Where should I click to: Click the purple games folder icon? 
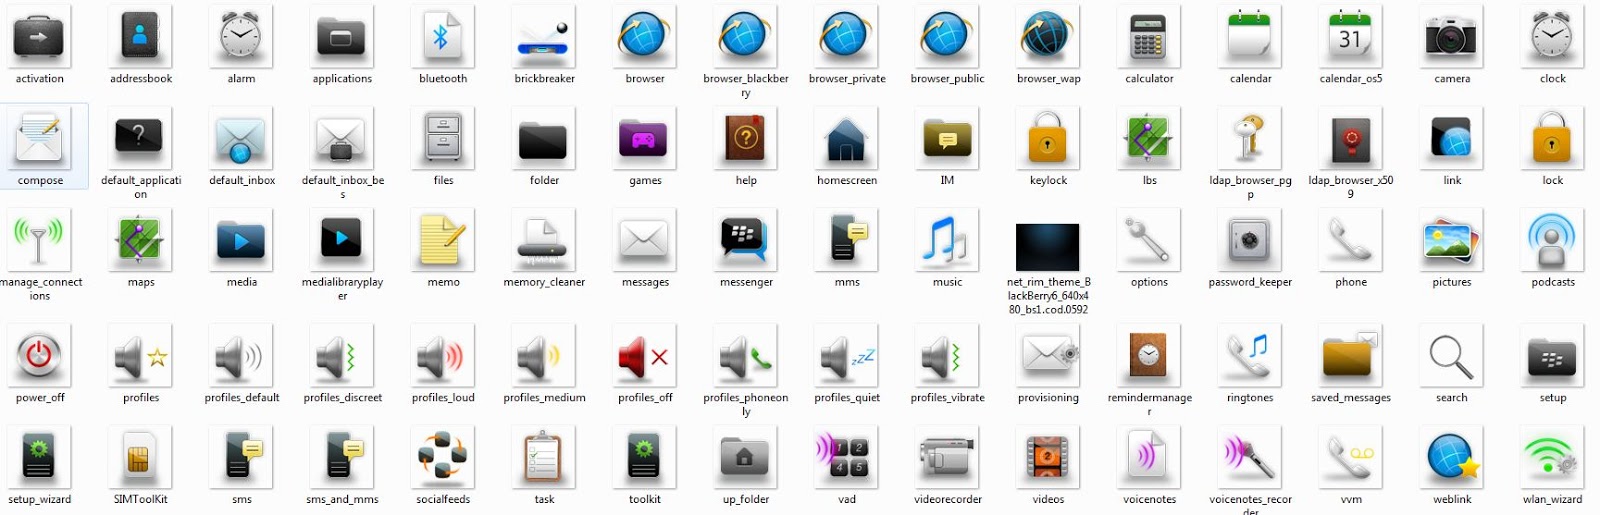645,139
